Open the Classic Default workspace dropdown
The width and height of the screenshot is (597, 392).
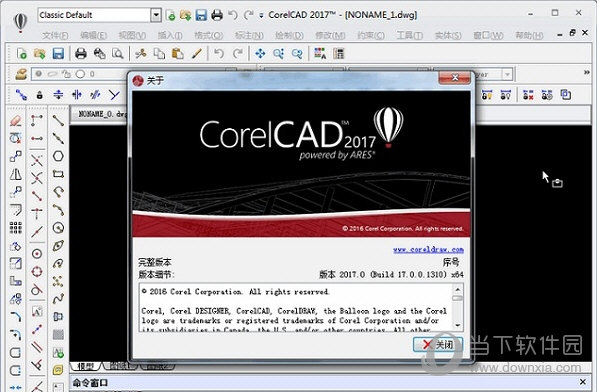click(156, 15)
